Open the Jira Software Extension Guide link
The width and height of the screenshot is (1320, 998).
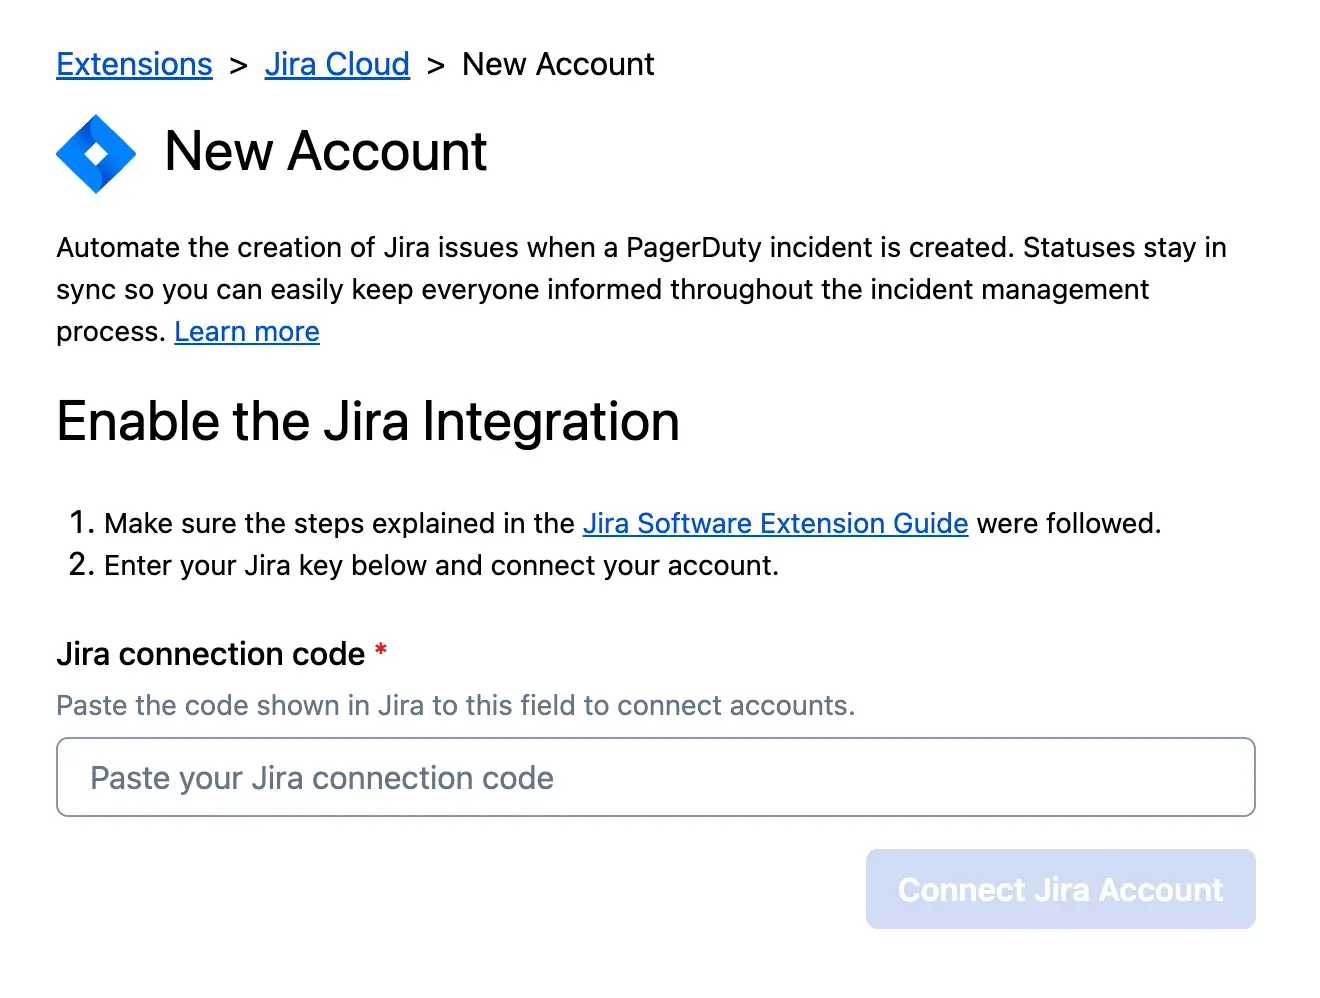(775, 523)
